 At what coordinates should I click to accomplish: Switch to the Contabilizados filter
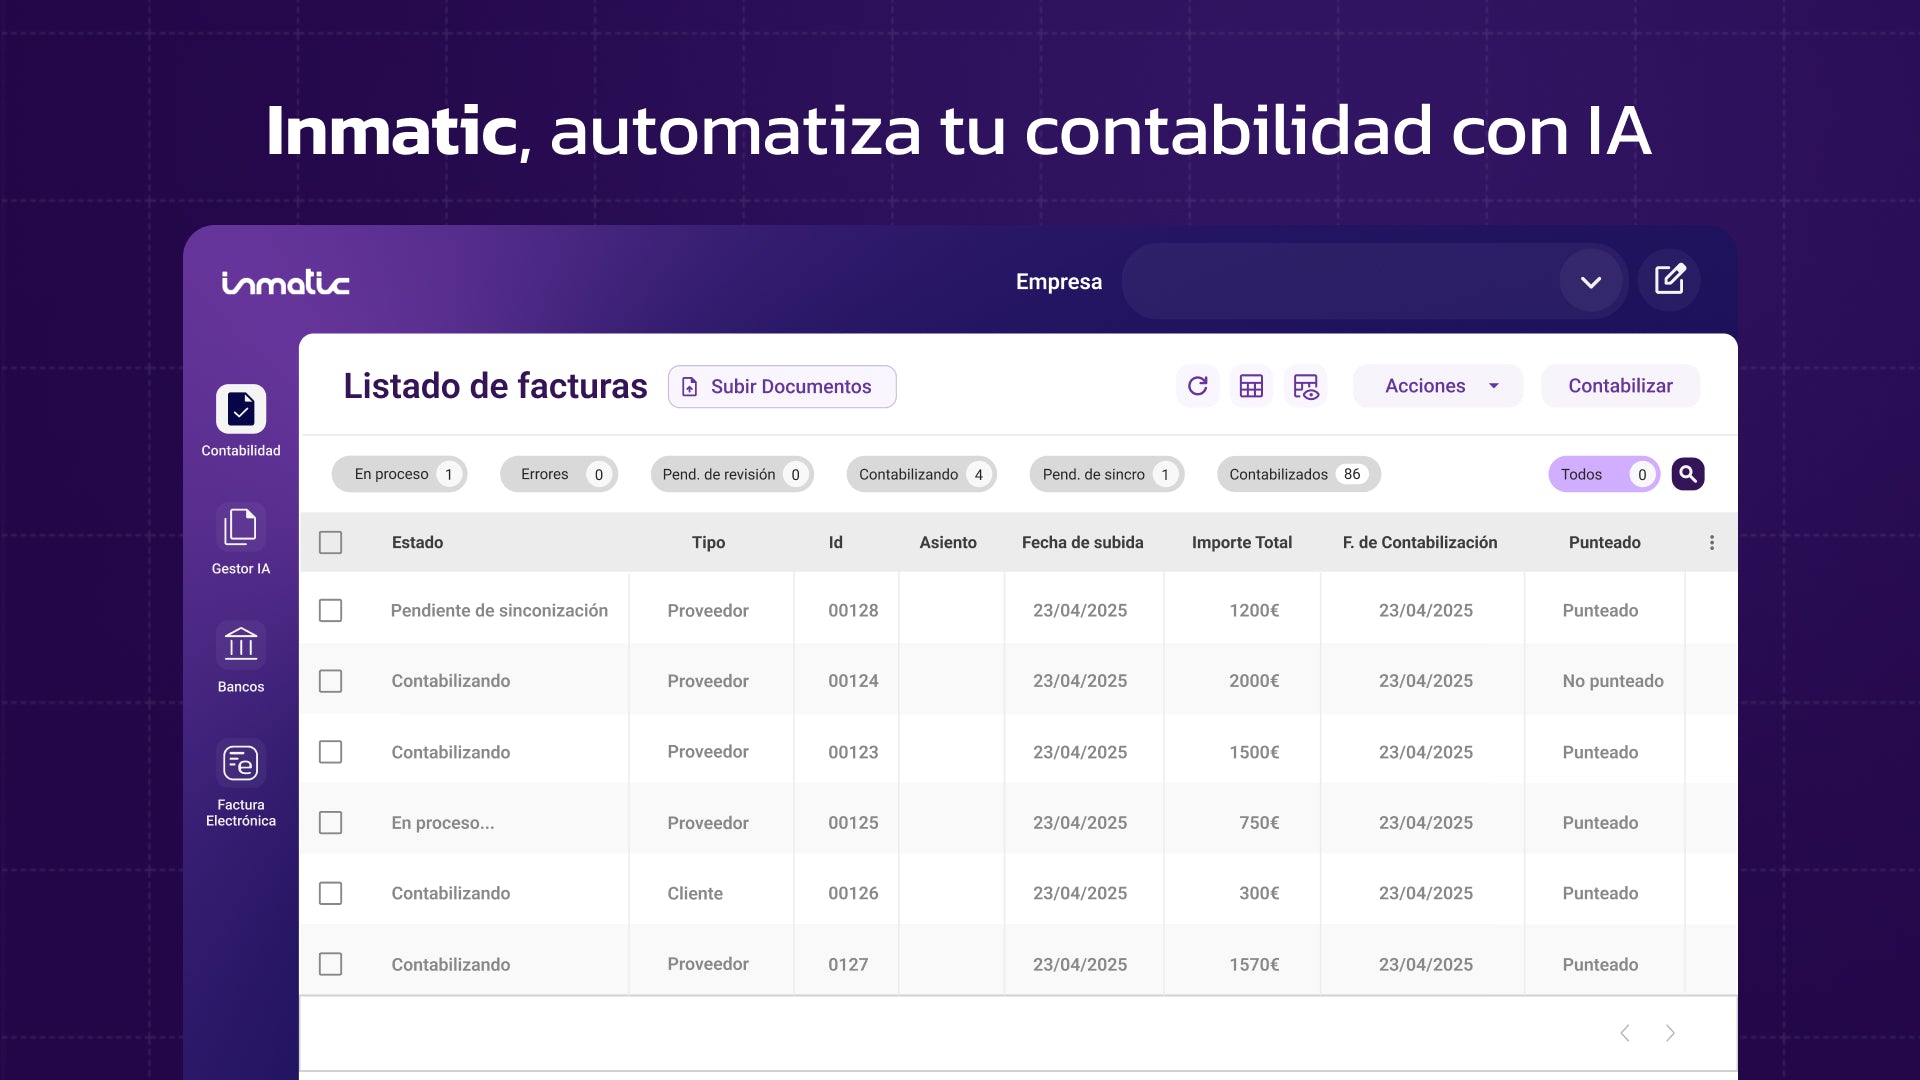tap(1297, 474)
